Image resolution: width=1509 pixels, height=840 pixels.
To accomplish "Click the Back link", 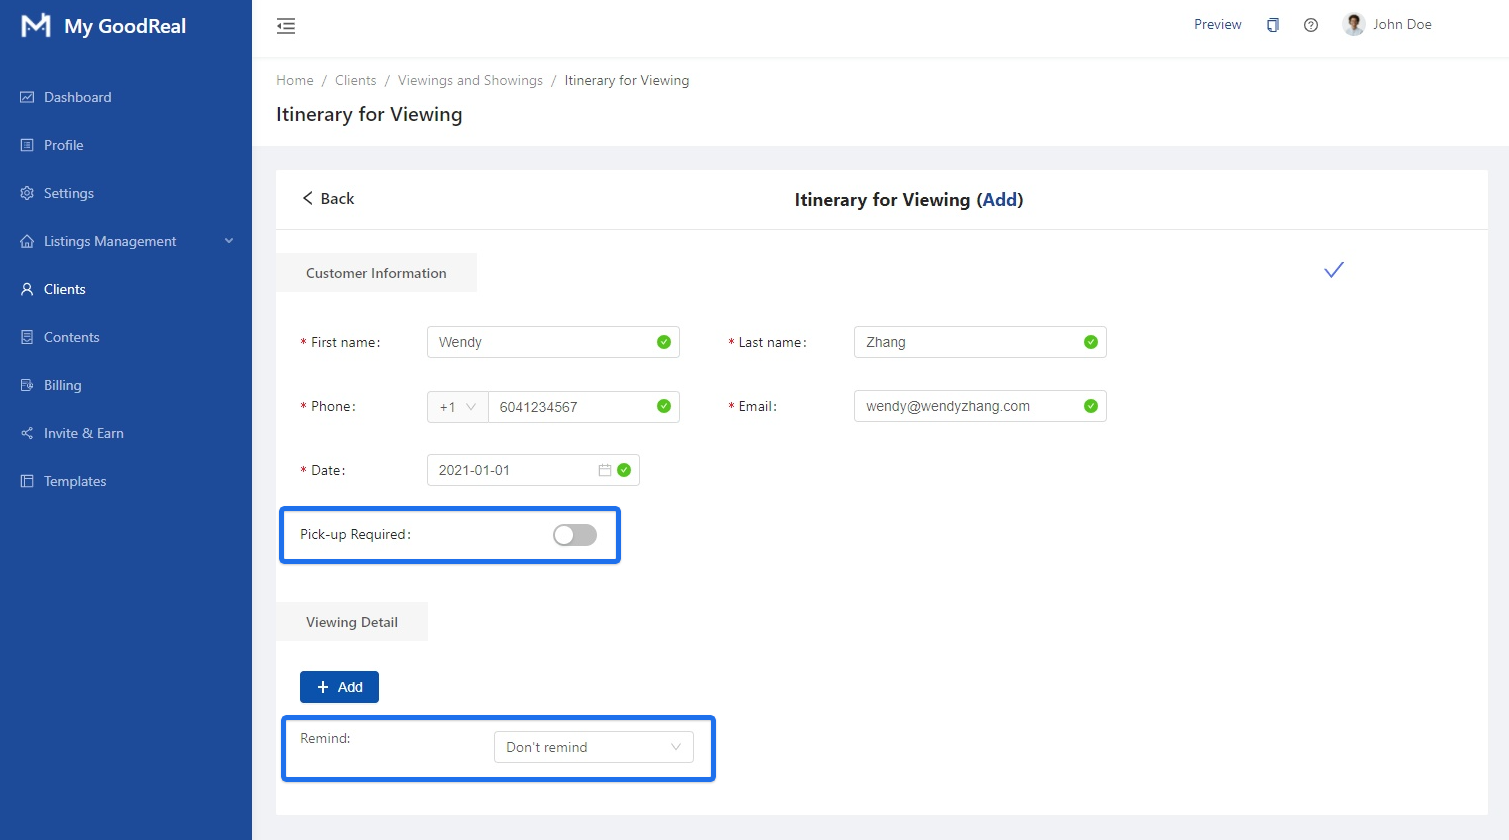I will pos(328,199).
